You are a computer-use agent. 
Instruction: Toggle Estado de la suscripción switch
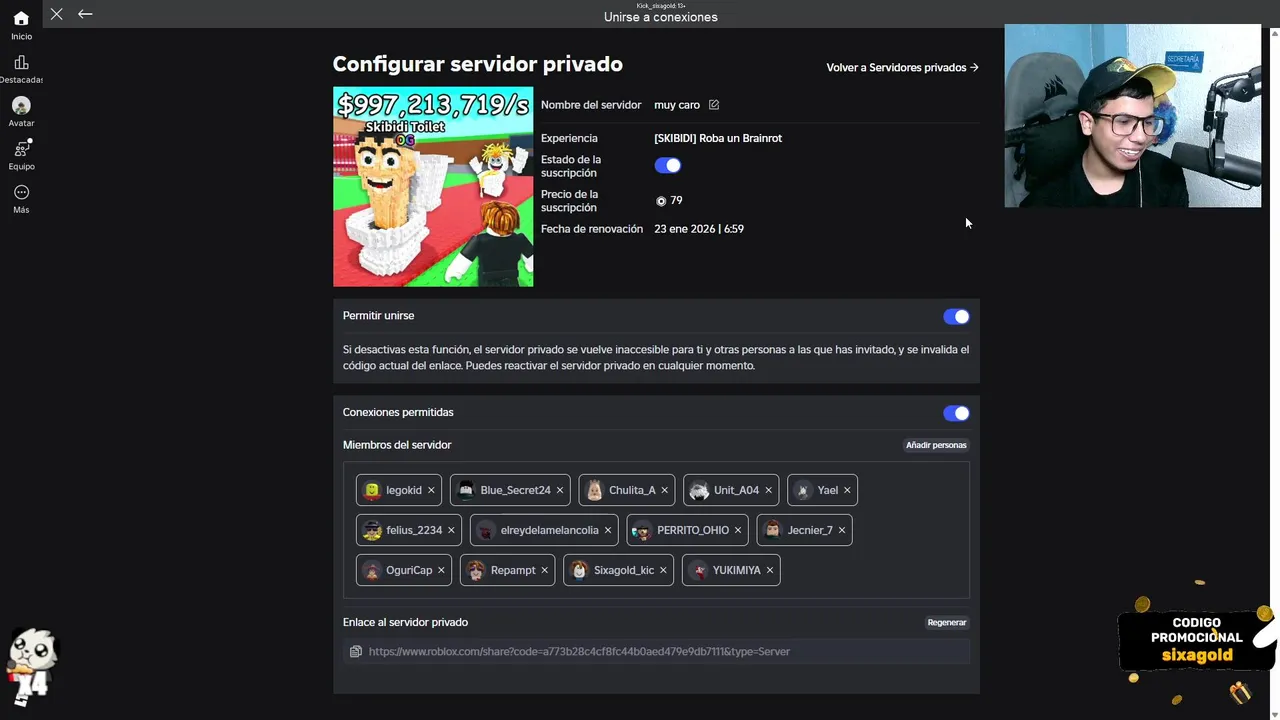[x=668, y=166]
